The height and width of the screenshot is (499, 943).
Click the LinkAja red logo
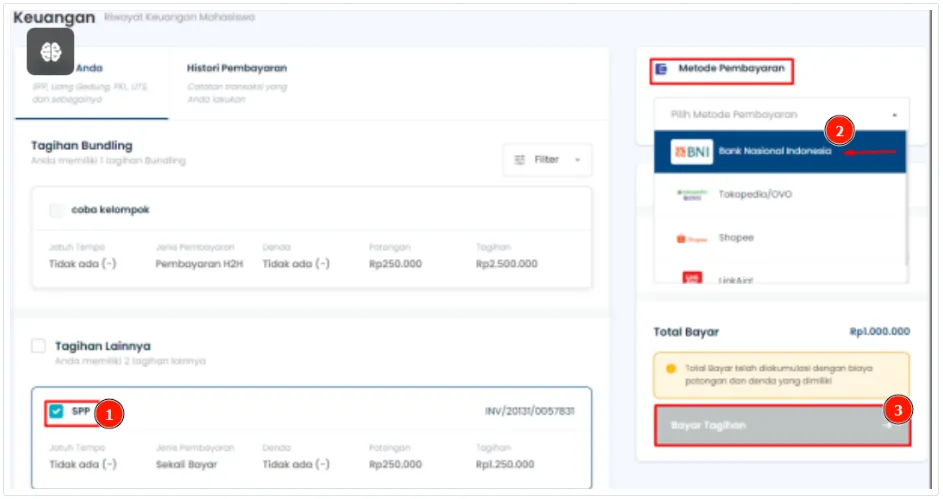point(692,277)
